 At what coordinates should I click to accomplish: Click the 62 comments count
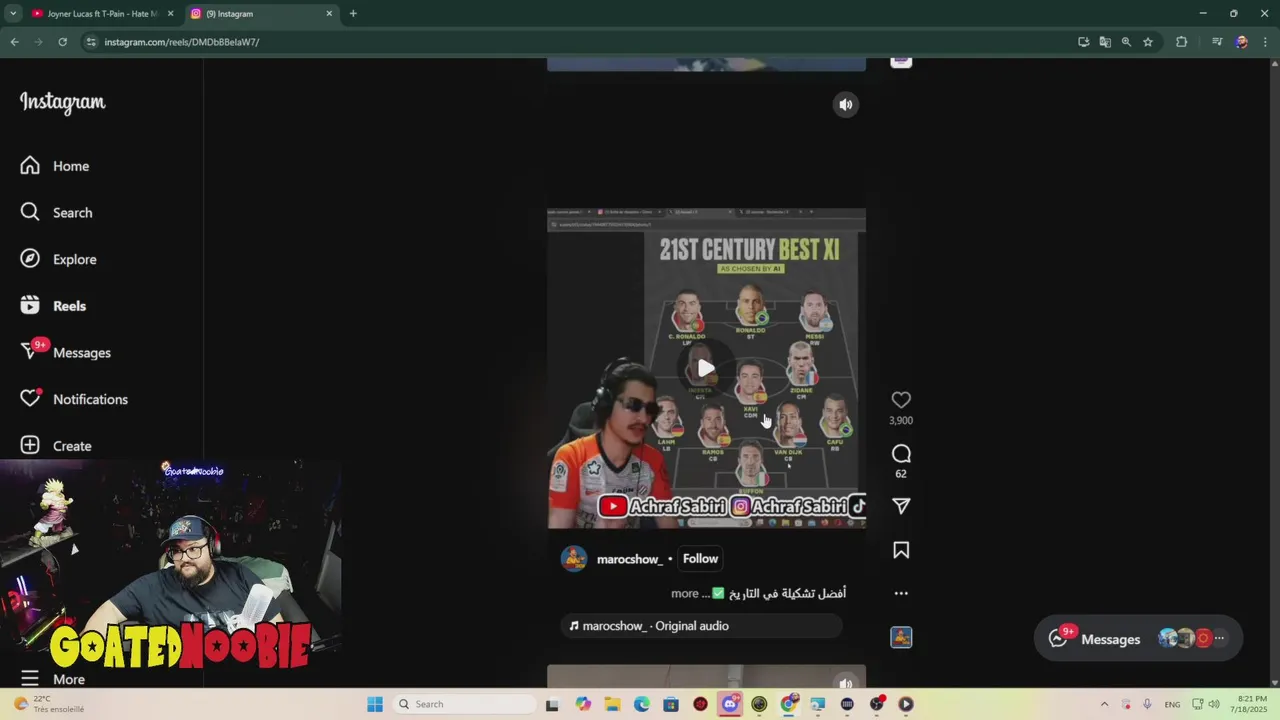coord(901,474)
